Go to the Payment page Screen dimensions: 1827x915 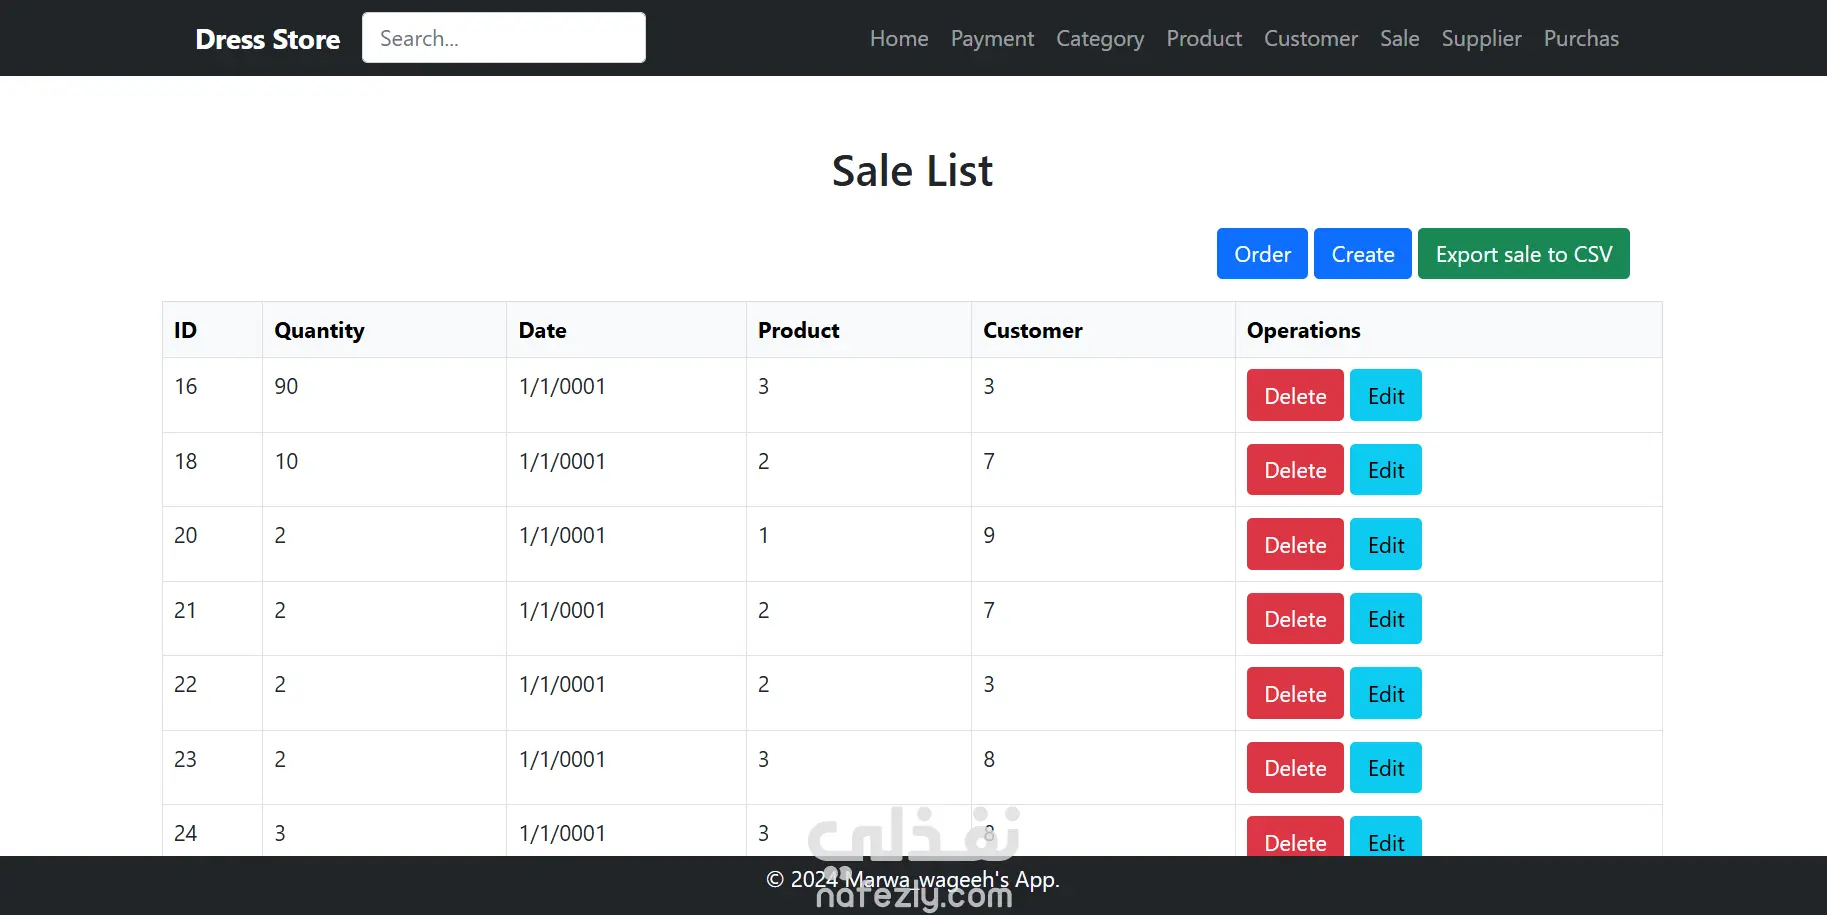pos(992,39)
